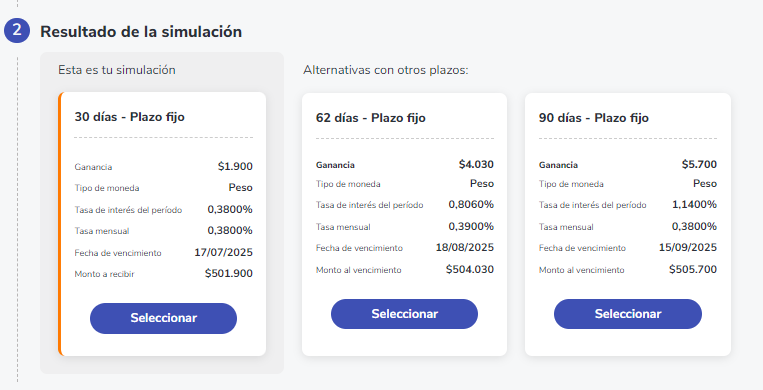The width and height of the screenshot is (763, 390).
Task: Open the 30 días - Plazo fijo card title
Action: (129, 117)
